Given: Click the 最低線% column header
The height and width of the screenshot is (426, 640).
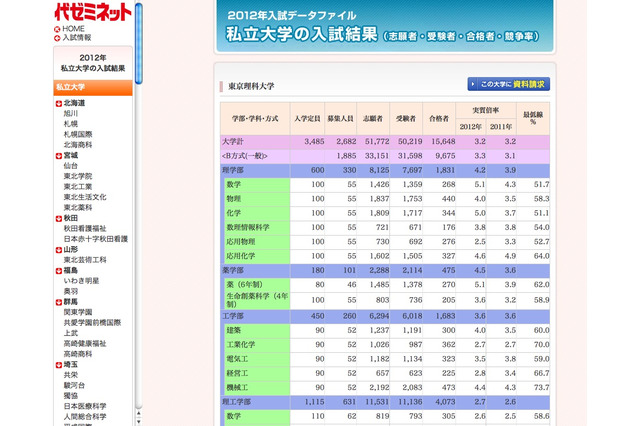Looking at the screenshot, I should [x=533, y=119].
